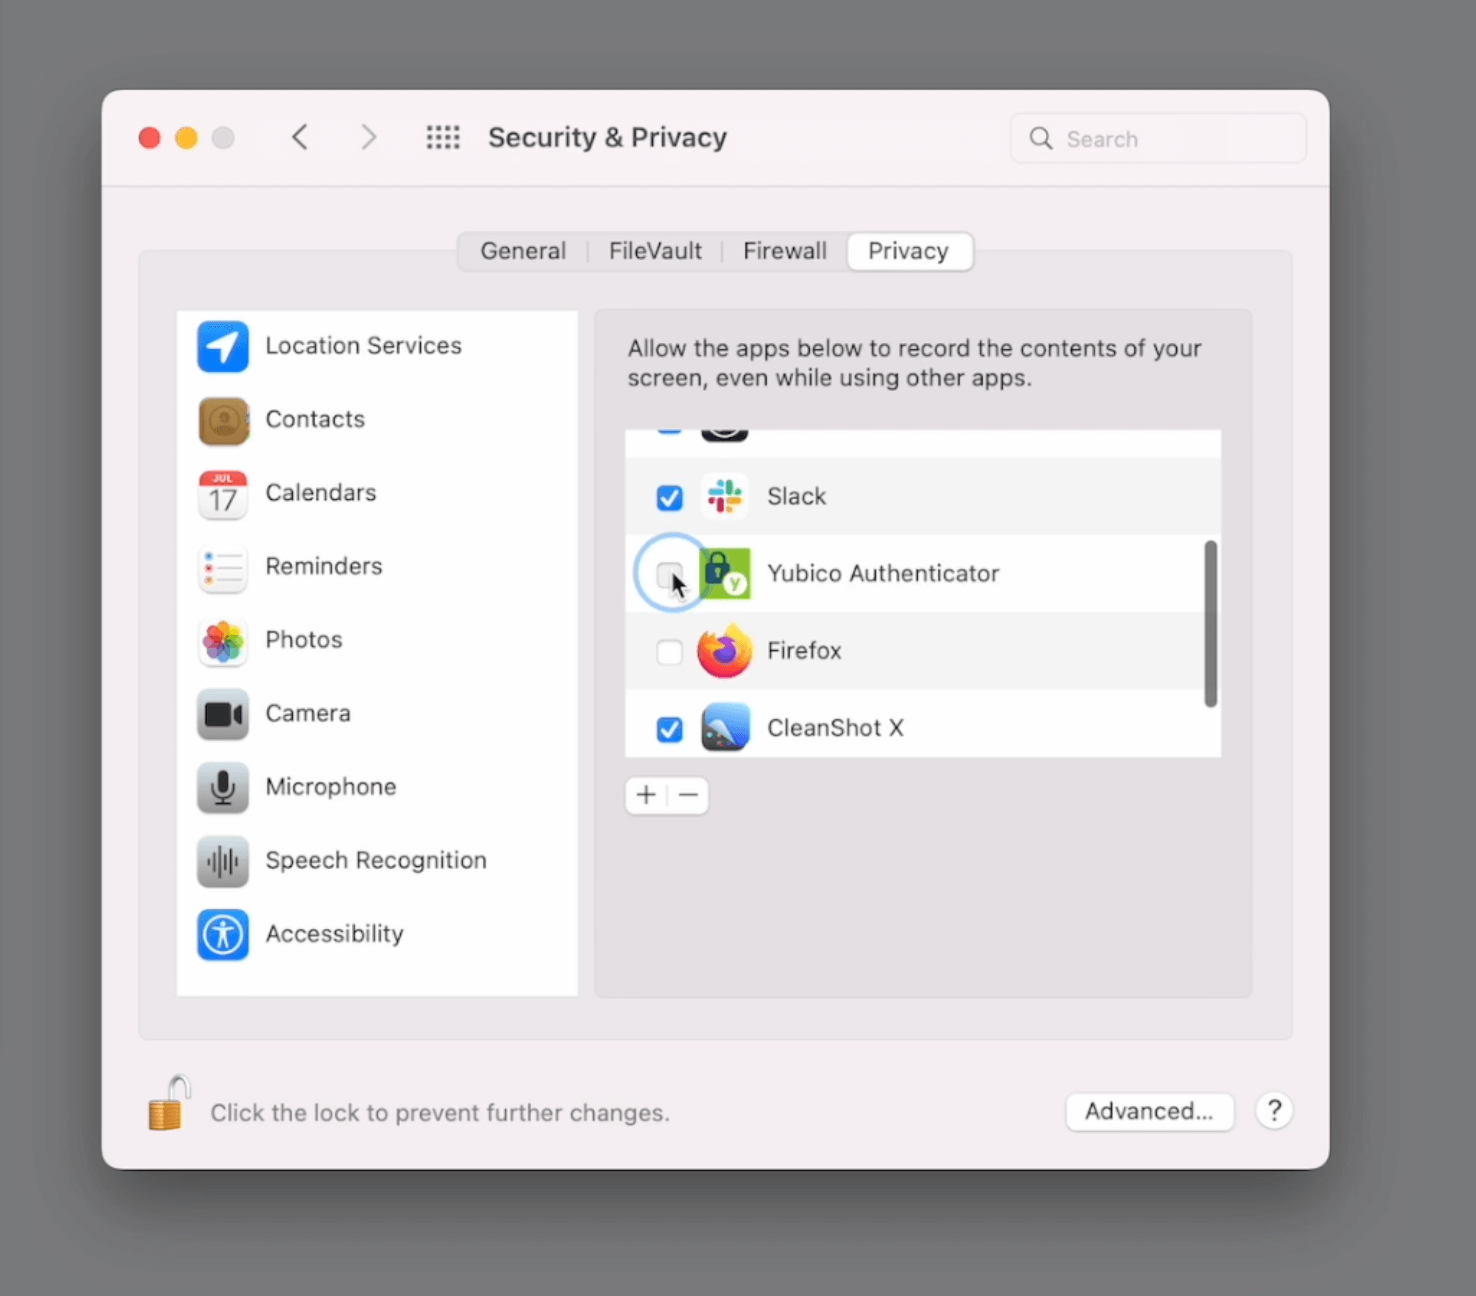Click the Search input field

click(1158, 138)
